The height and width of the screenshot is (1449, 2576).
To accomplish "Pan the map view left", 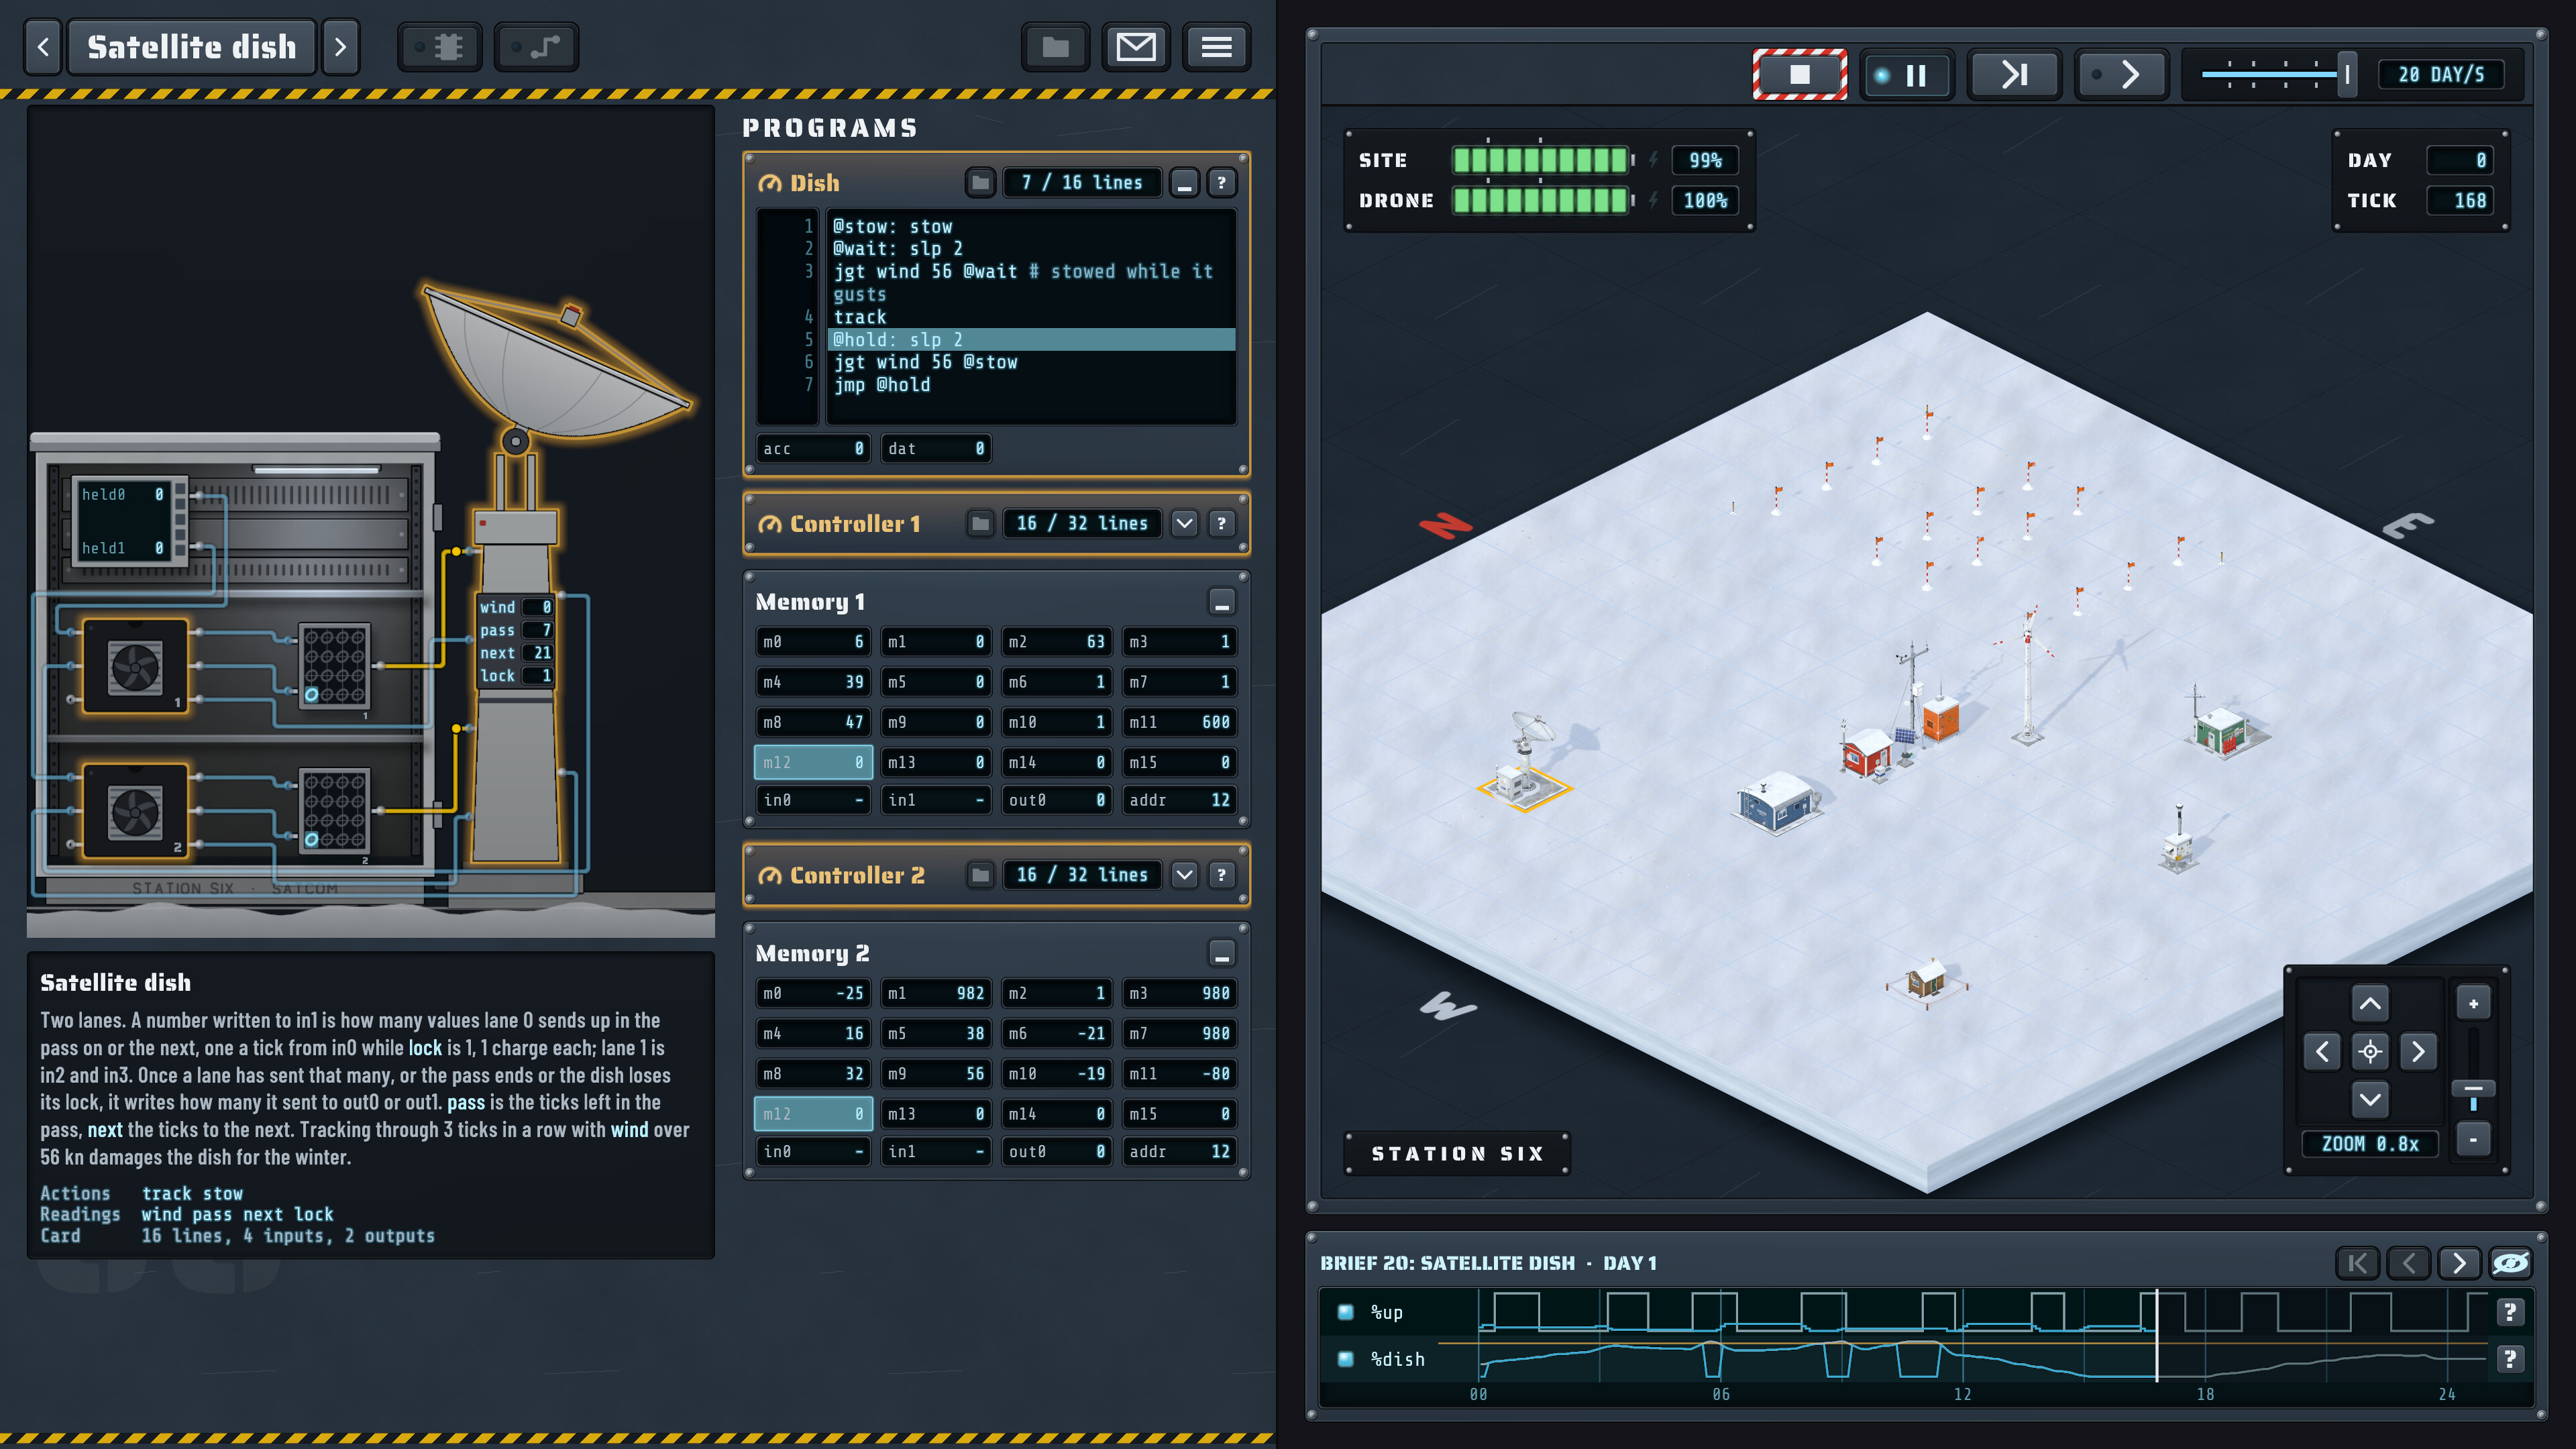I will (x=2321, y=1051).
